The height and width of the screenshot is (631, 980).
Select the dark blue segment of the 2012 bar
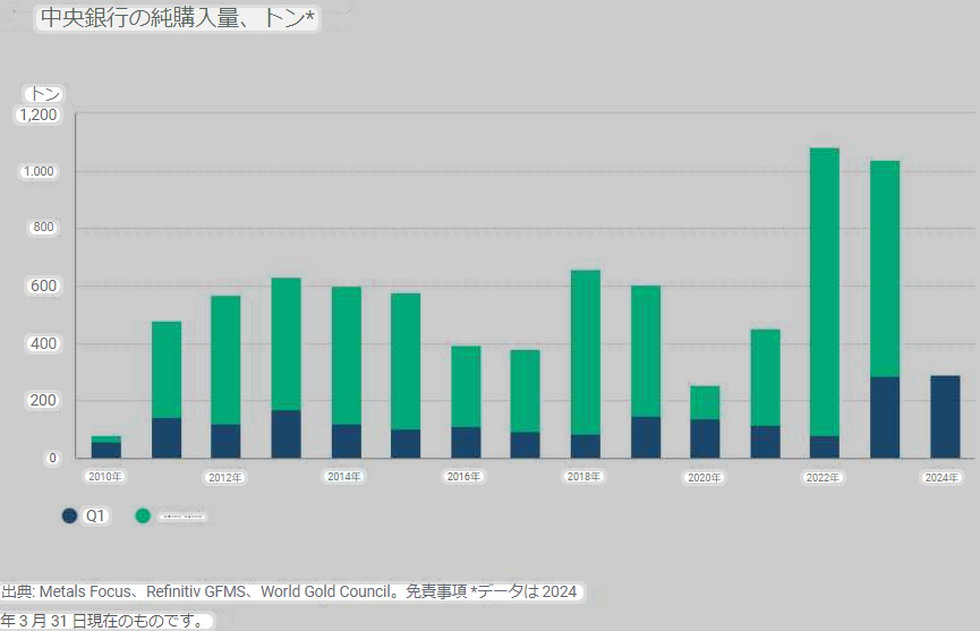pyautogui.click(x=225, y=441)
